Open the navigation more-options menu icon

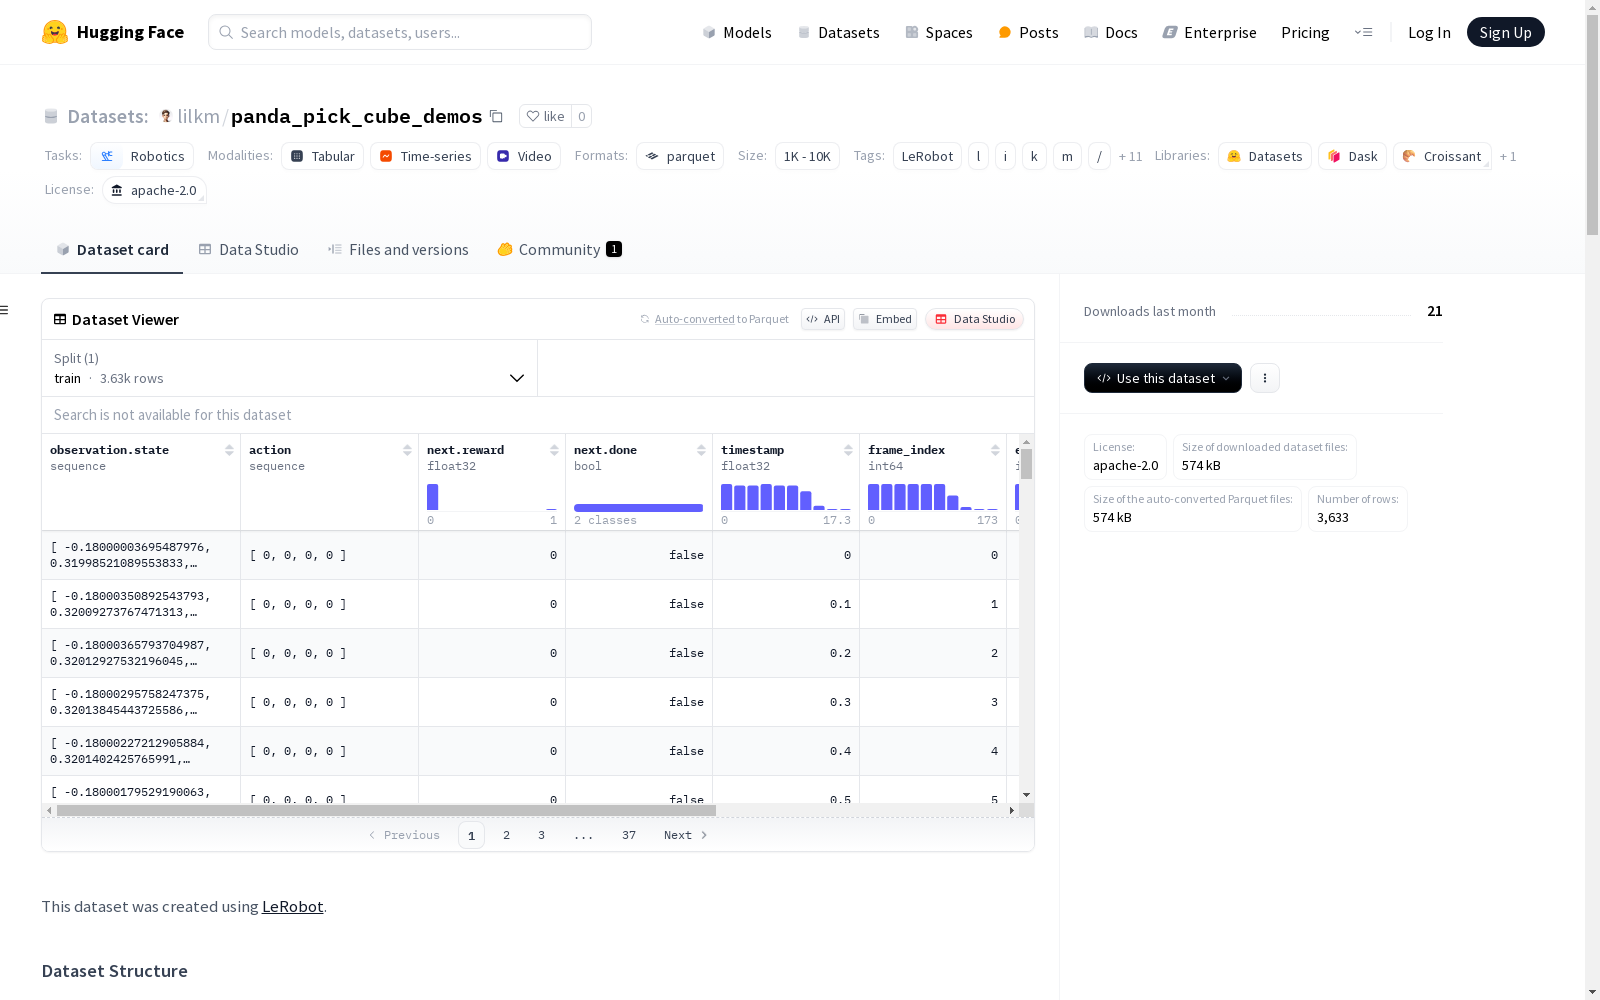click(1363, 32)
